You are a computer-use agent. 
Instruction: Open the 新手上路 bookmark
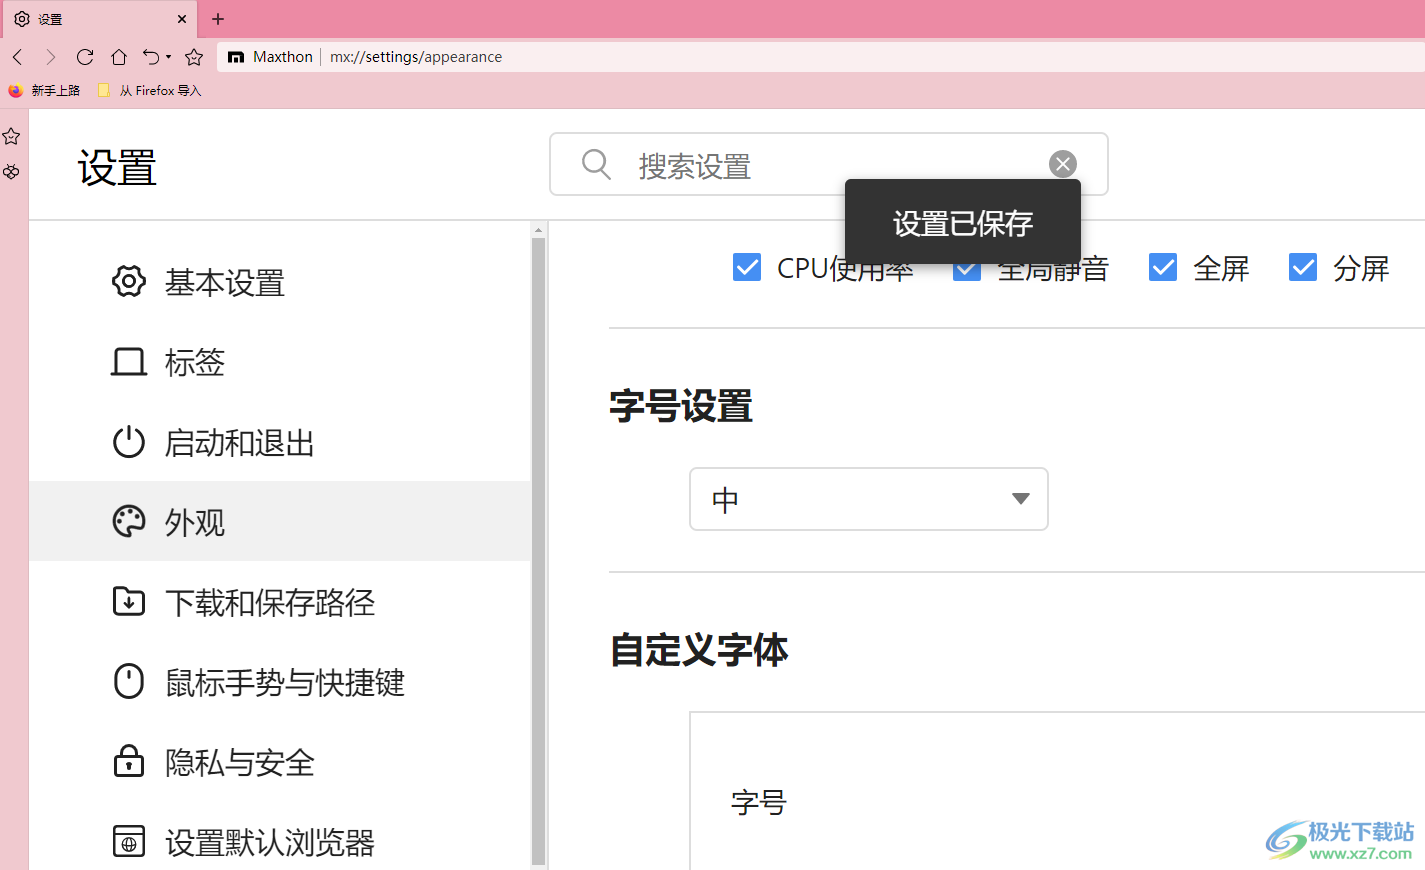pyautogui.click(x=44, y=90)
